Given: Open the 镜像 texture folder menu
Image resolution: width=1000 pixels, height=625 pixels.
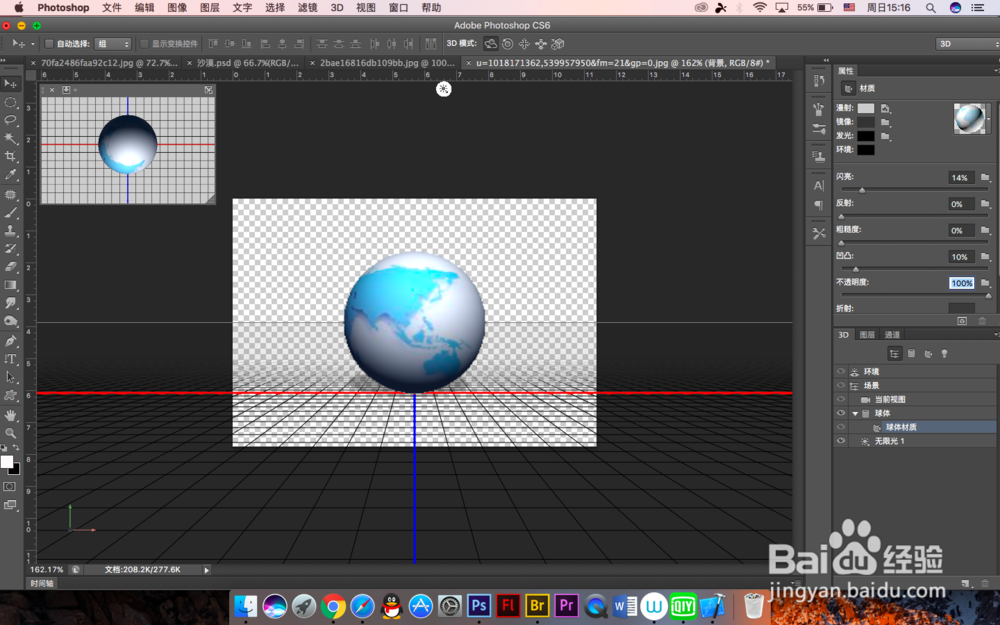Looking at the screenshot, I should pyautogui.click(x=885, y=122).
